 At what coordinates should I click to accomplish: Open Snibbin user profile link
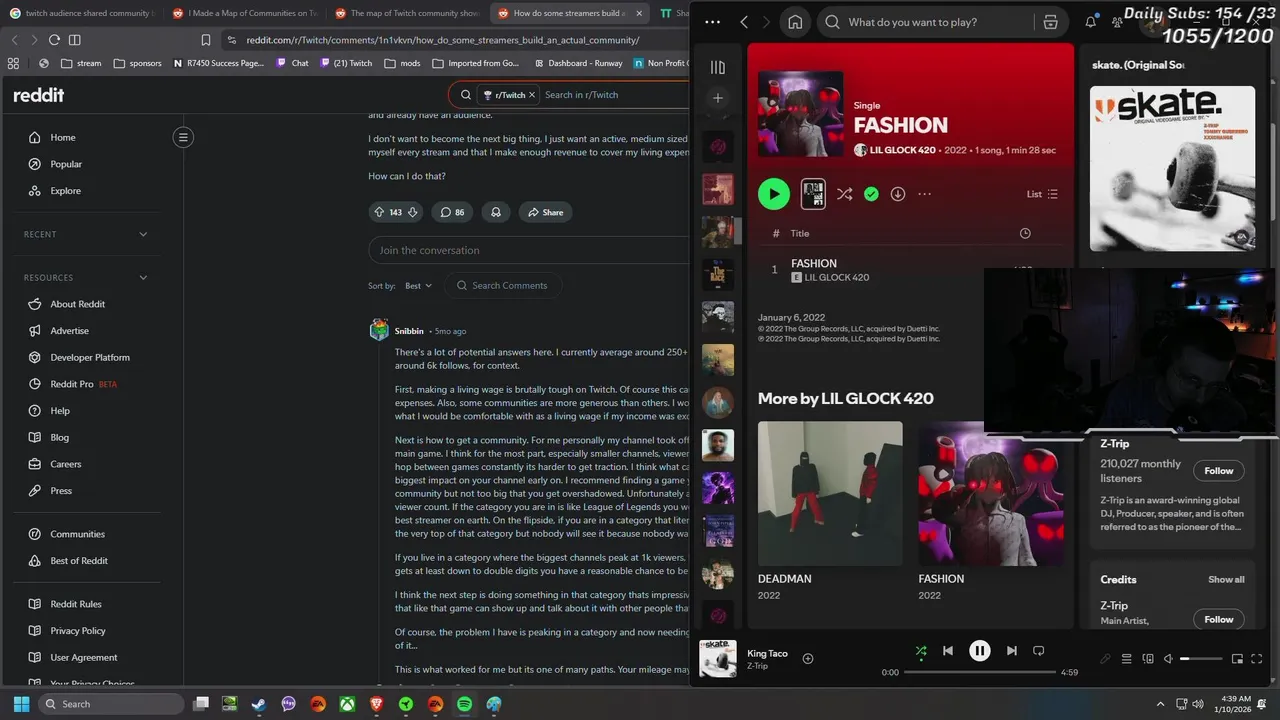coord(409,331)
